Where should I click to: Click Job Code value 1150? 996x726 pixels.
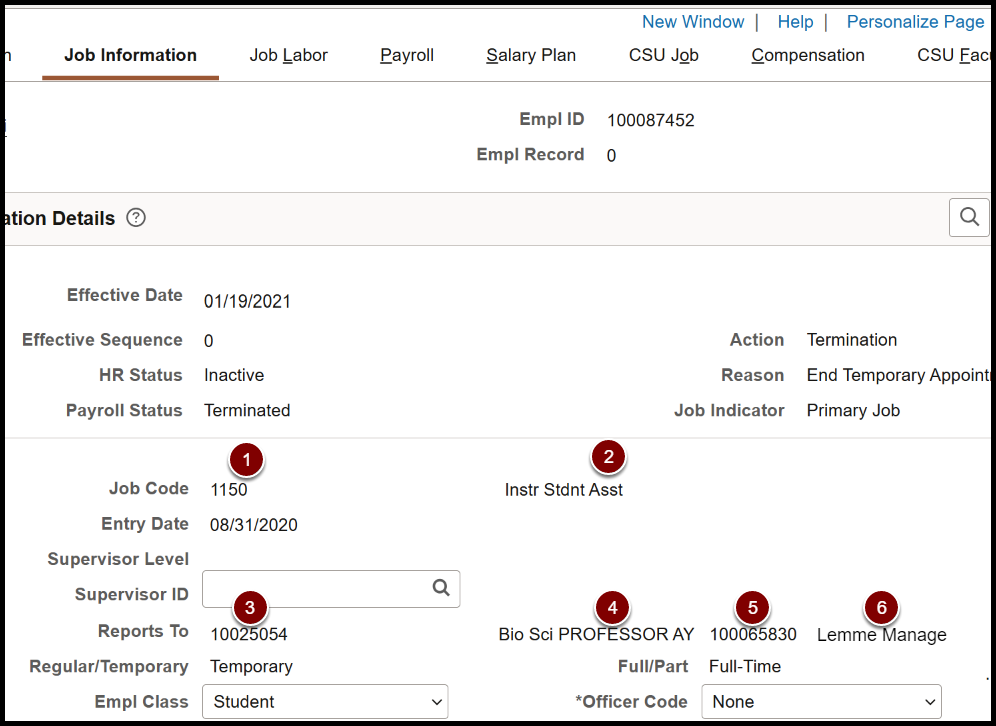[x=229, y=490]
